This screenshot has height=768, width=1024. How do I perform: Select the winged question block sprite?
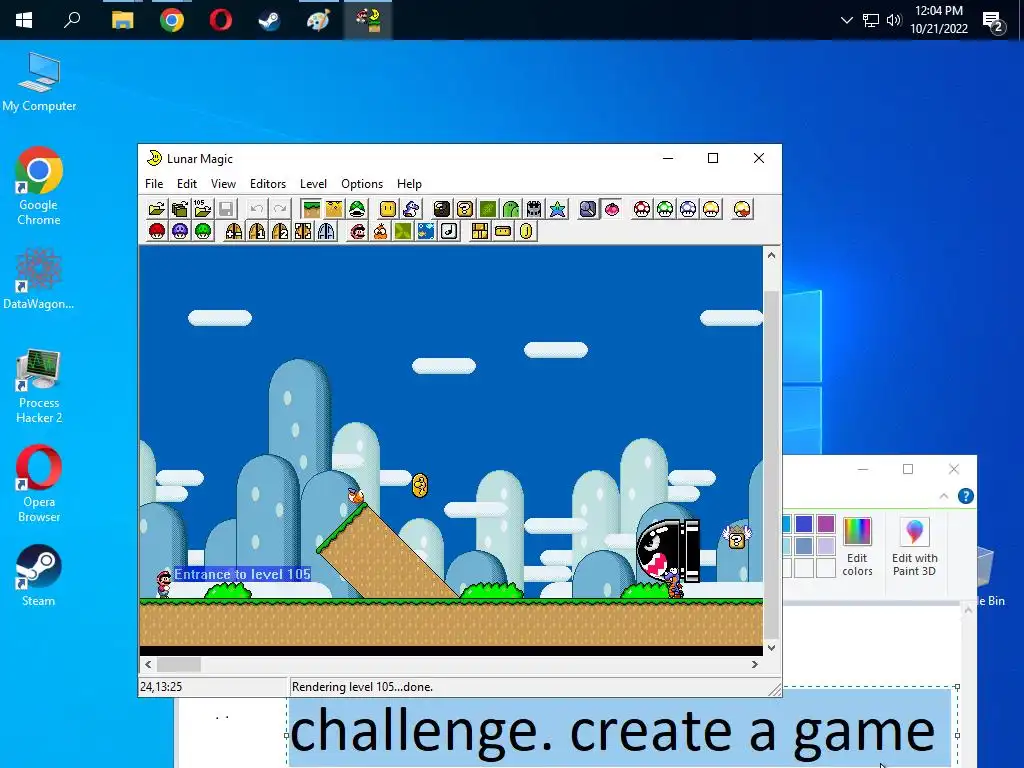pos(737,537)
